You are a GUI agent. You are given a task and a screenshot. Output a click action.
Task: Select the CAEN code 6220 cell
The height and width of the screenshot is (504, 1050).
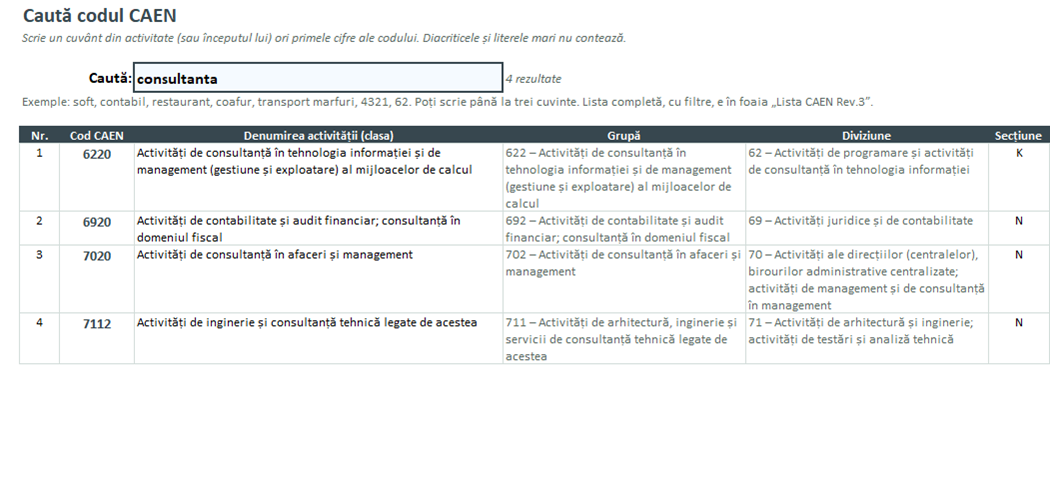[x=96, y=177]
